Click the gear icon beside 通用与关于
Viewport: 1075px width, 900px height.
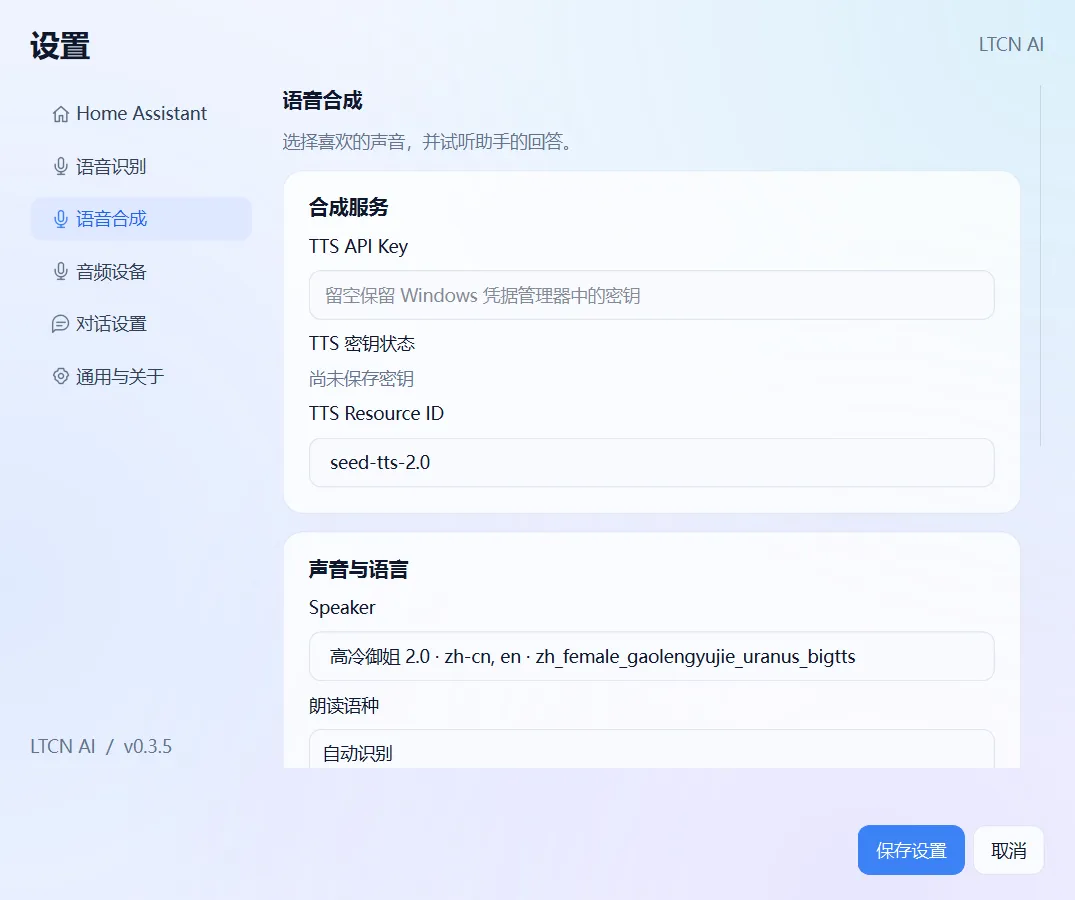(x=61, y=376)
